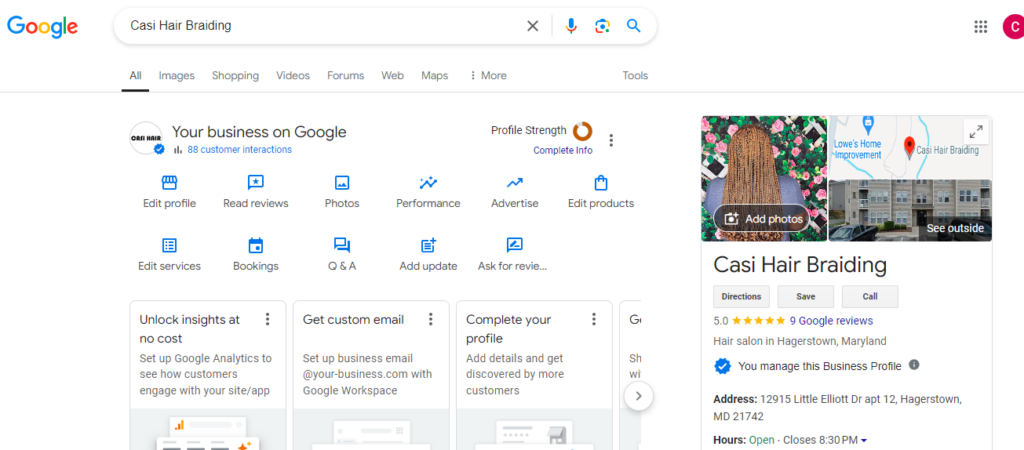Click the Directions button

point(741,297)
